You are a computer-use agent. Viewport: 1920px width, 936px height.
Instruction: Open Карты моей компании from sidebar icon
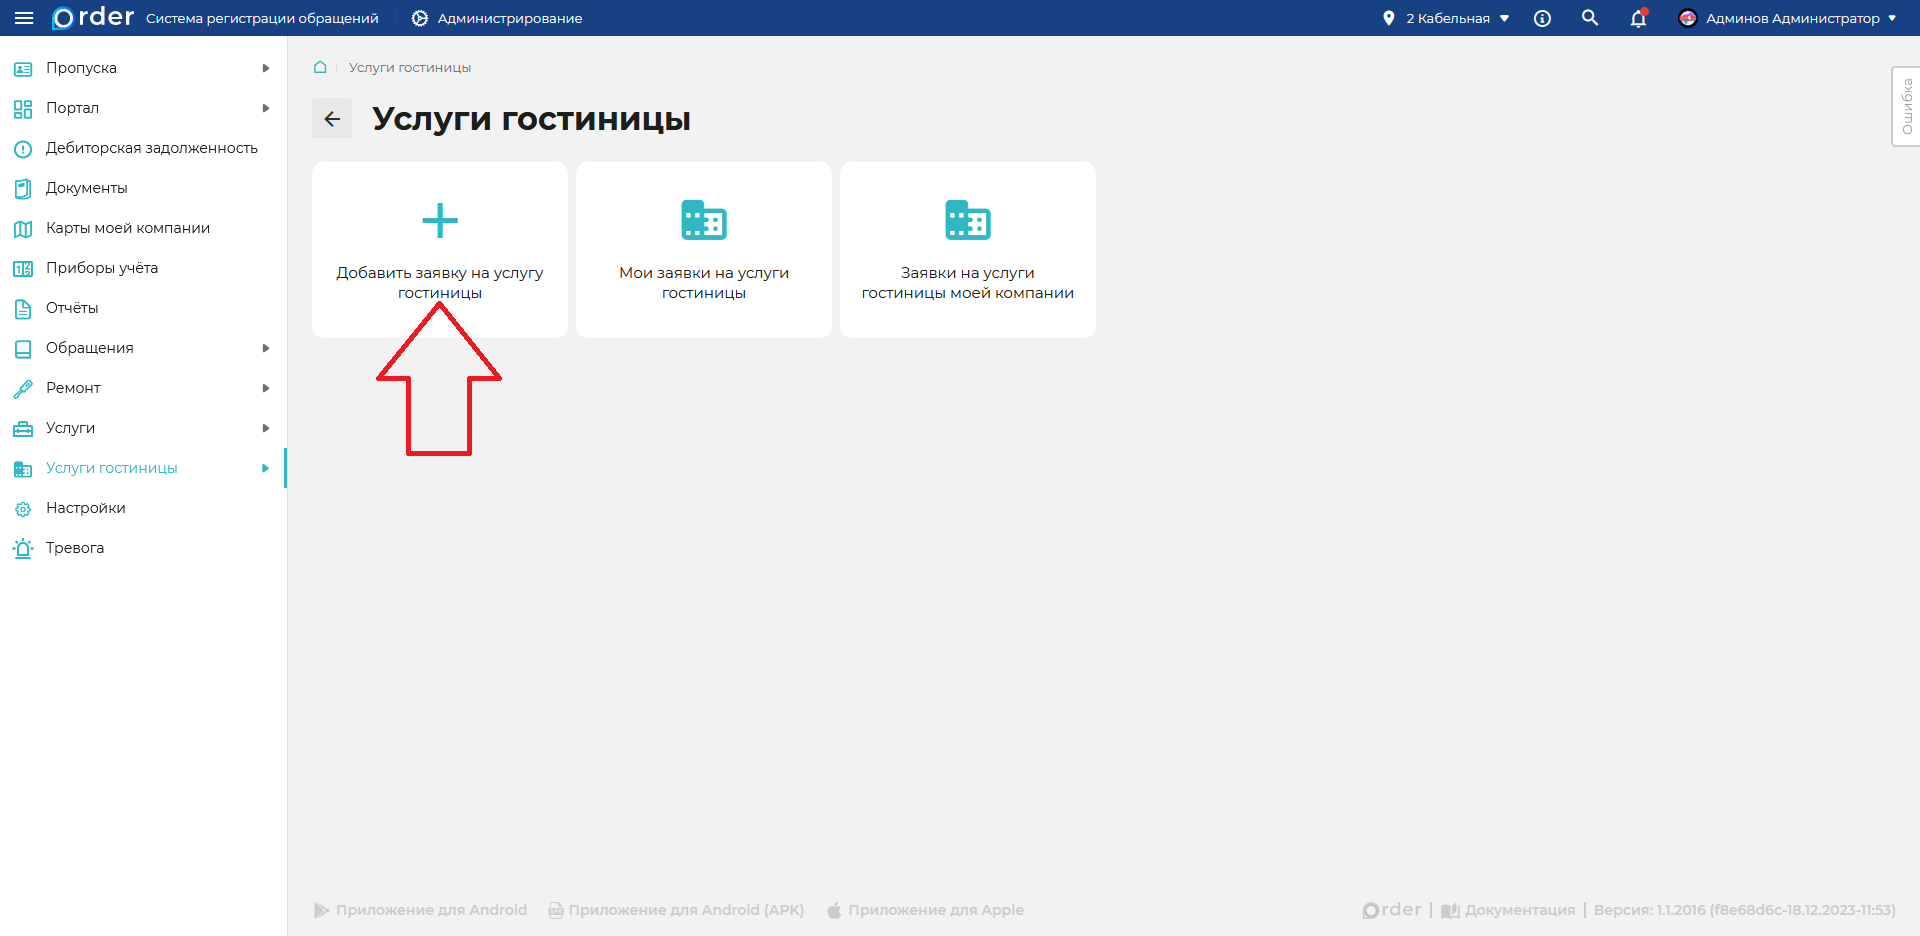pos(23,227)
